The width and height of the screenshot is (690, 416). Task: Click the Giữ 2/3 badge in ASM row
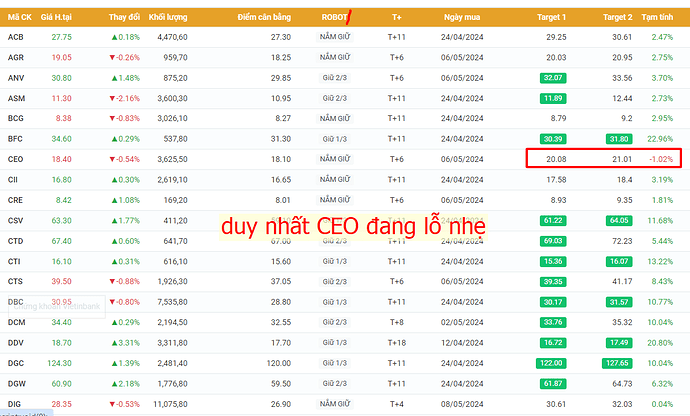click(x=334, y=98)
